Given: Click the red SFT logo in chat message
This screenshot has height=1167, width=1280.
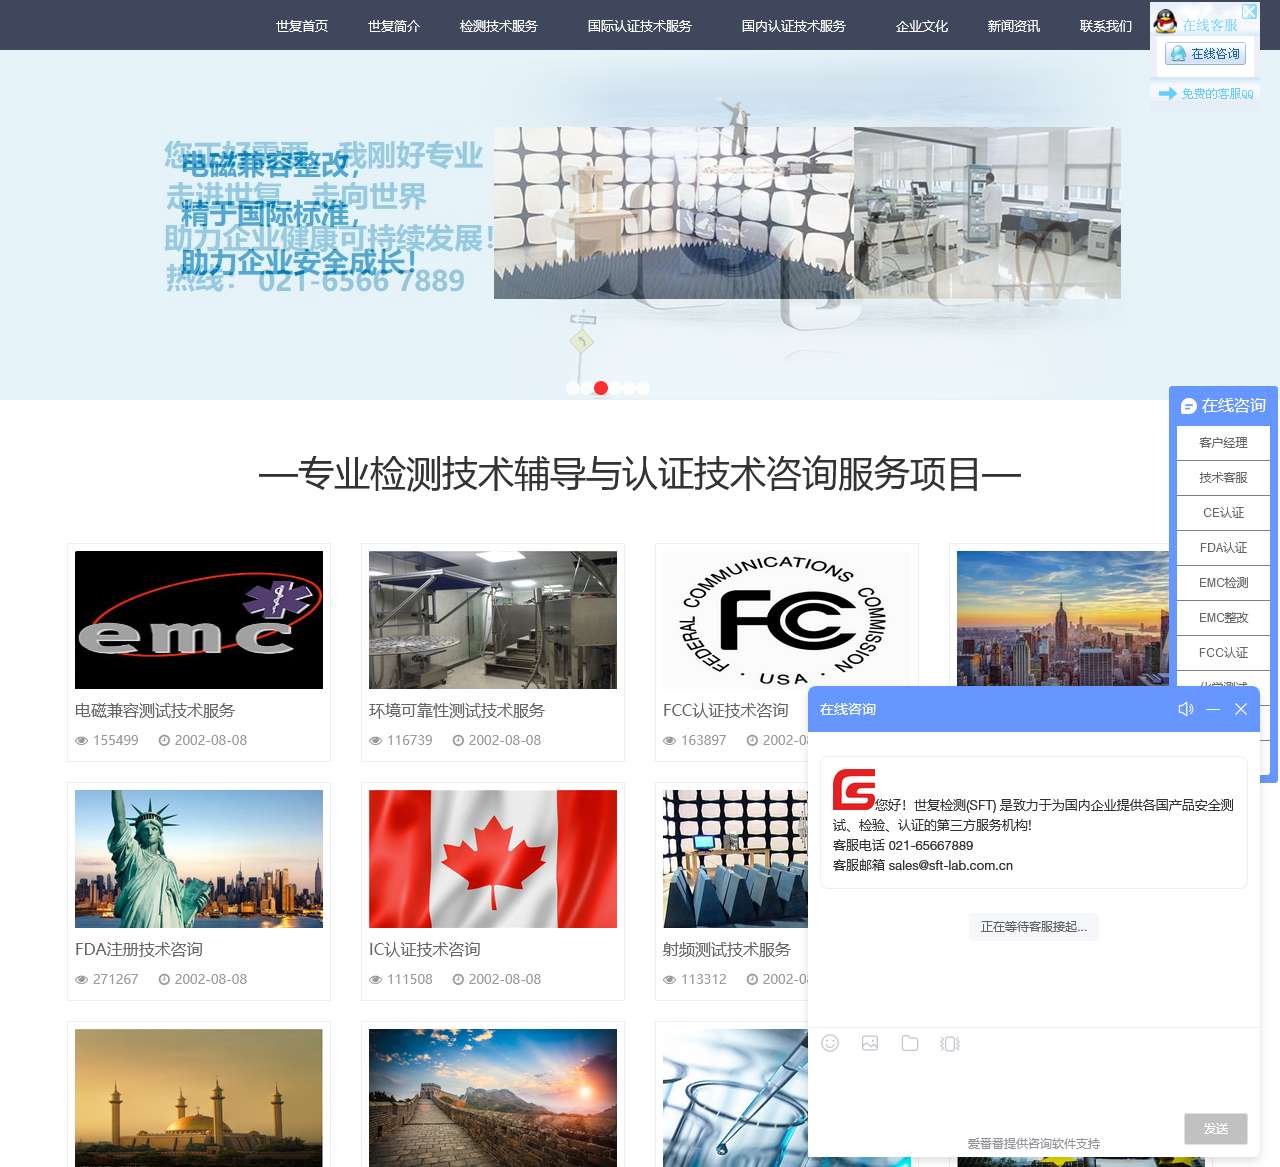Looking at the screenshot, I should tap(854, 789).
